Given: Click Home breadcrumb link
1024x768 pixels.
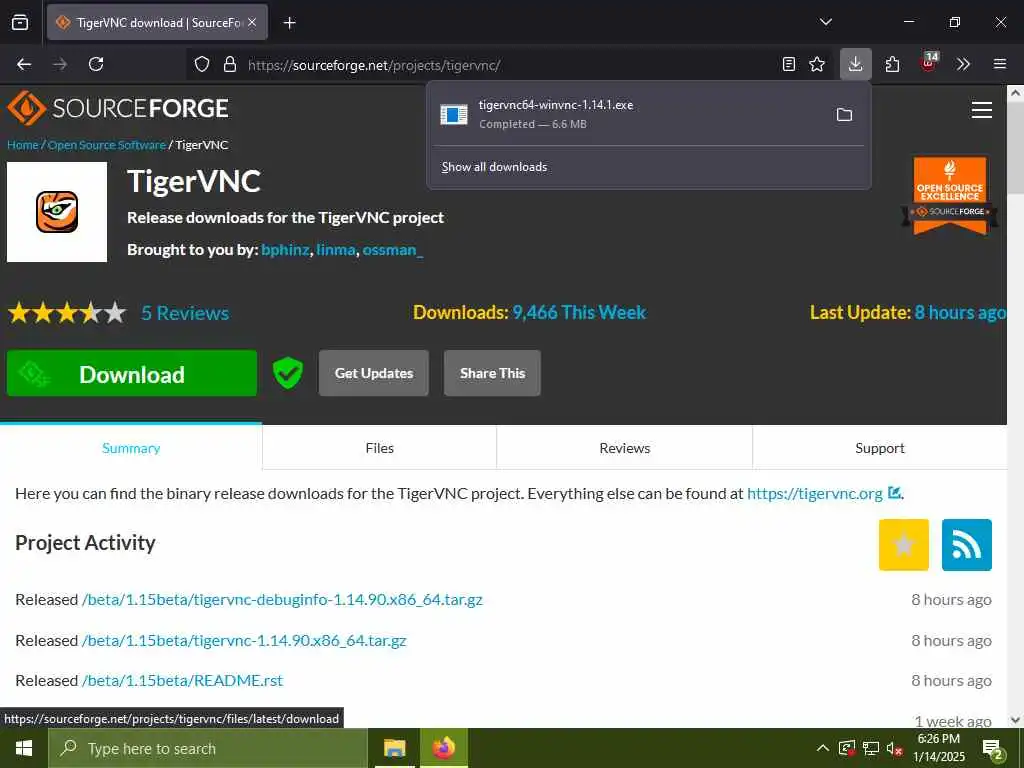Looking at the screenshot, I should [23, 145].
